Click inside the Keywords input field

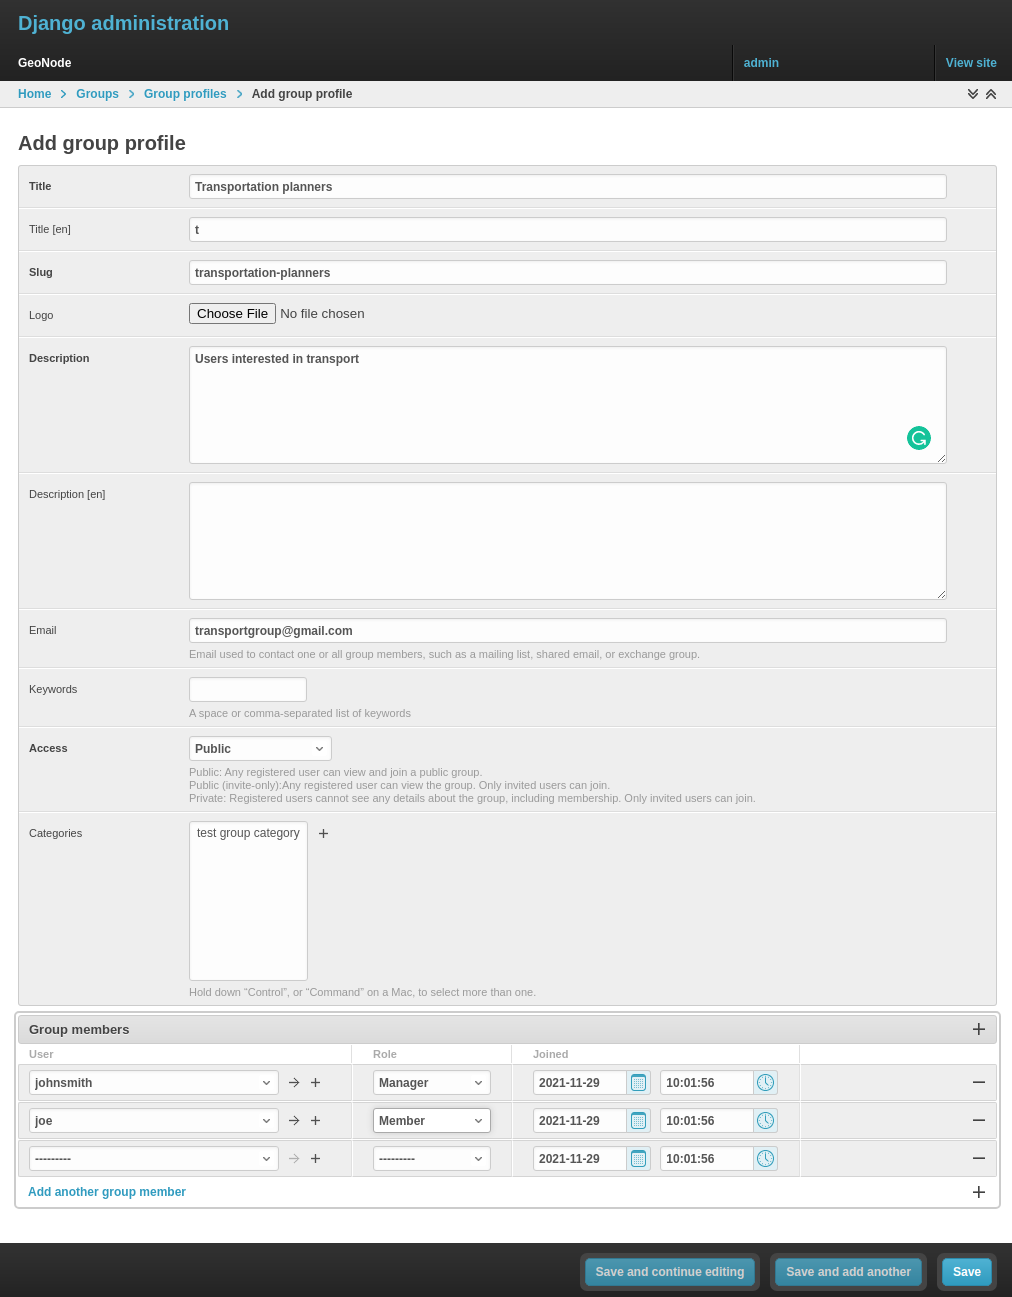(247, 689)
